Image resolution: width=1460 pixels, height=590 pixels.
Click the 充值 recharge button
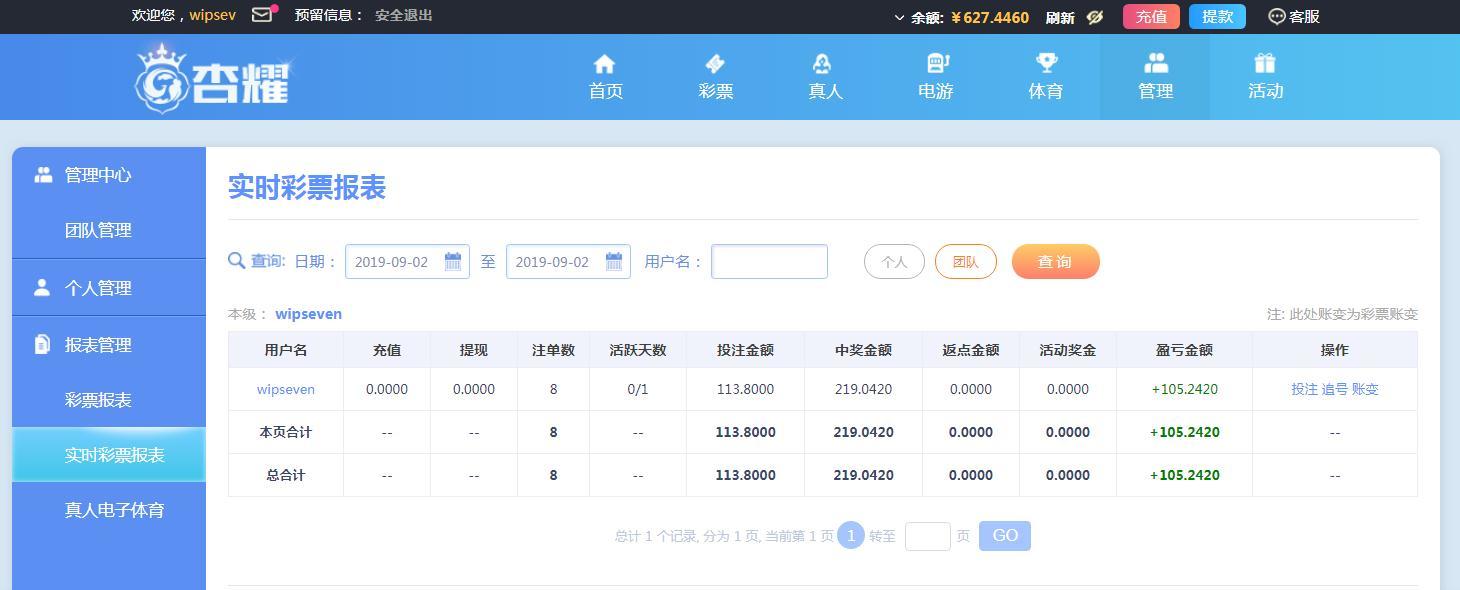click(1151, 17)
